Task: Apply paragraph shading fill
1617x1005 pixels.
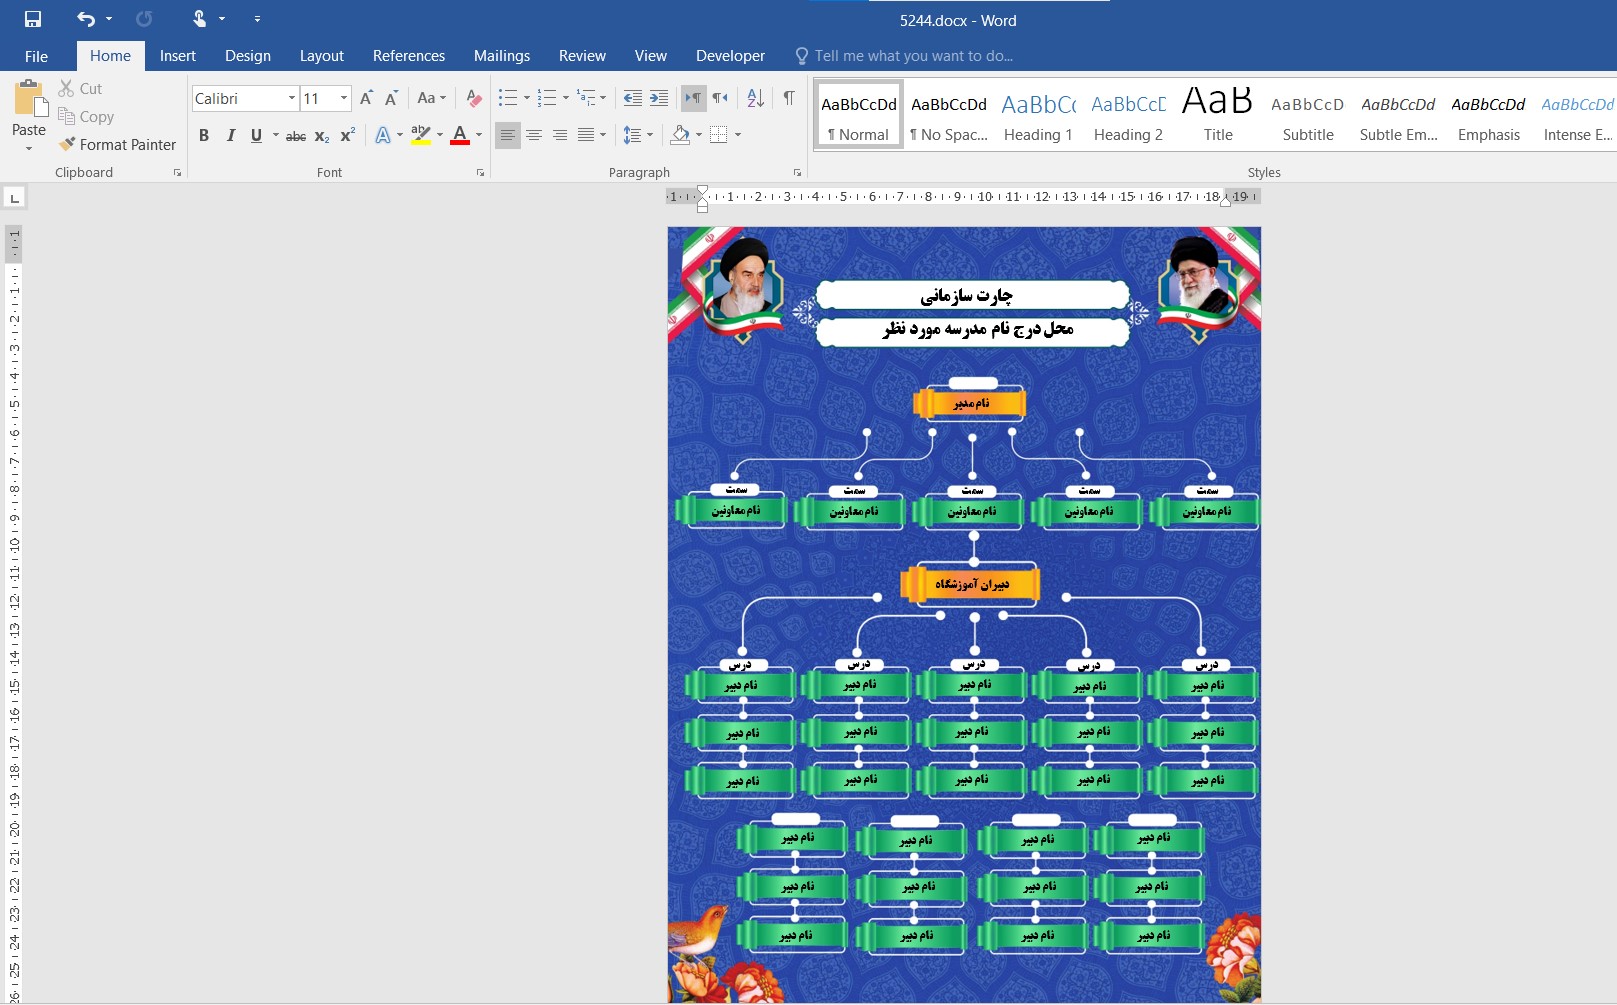Action: [680, 135]
